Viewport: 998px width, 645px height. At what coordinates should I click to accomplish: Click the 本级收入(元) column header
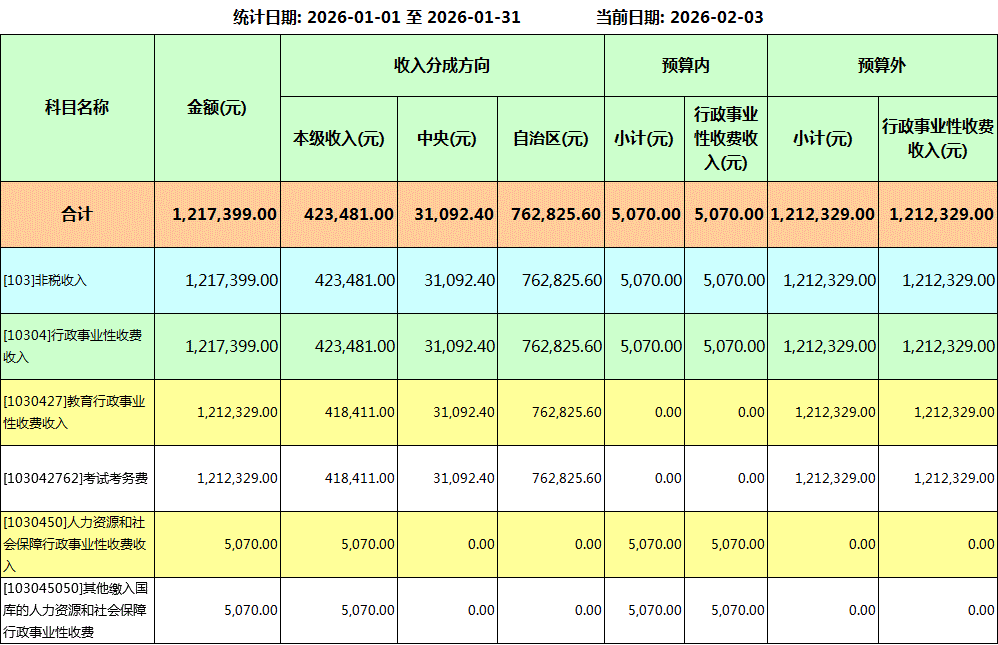339,139
